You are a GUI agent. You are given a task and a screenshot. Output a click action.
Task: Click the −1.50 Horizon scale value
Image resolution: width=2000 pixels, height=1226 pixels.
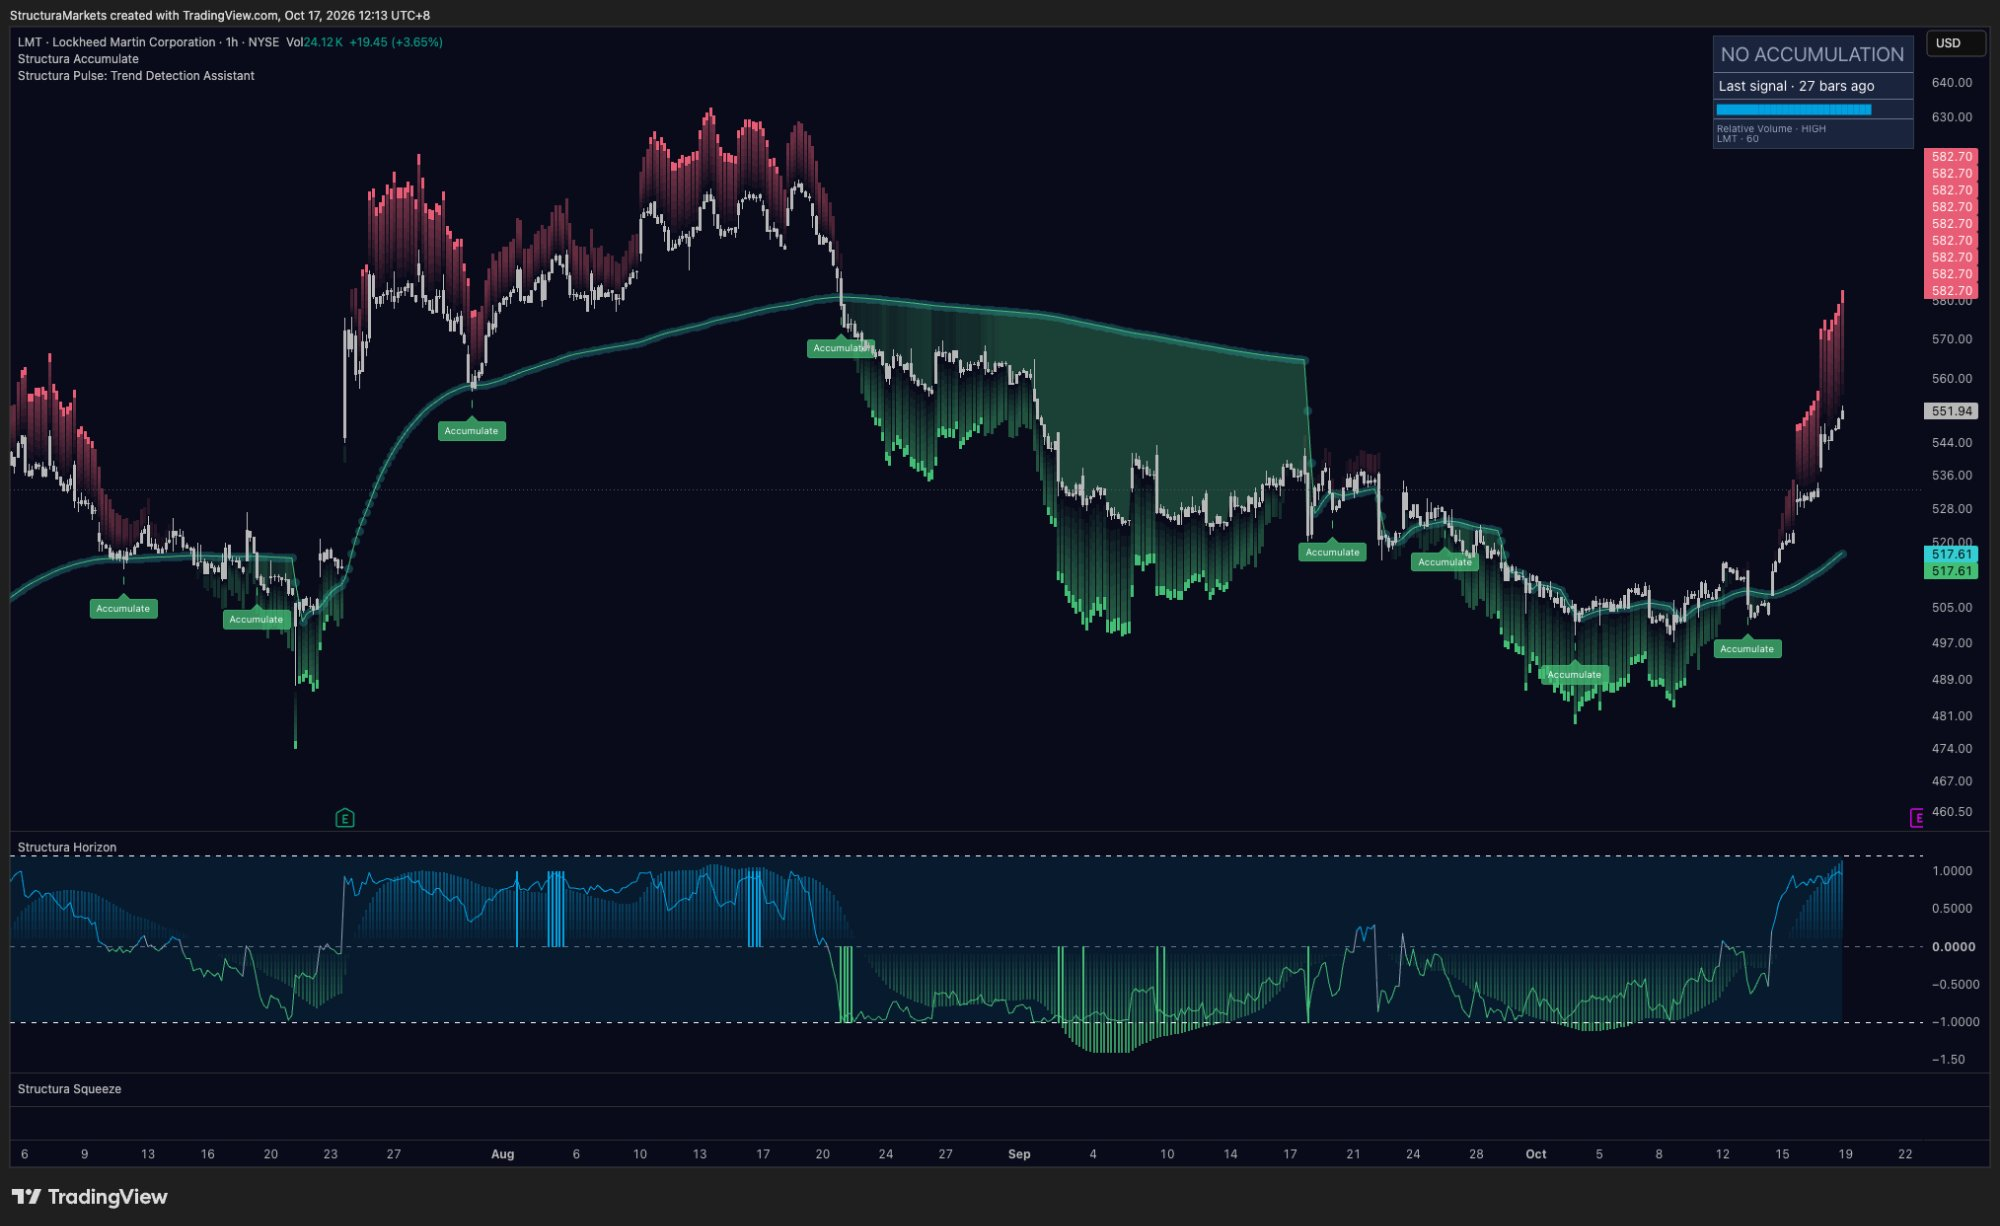click(1948, 1059)
